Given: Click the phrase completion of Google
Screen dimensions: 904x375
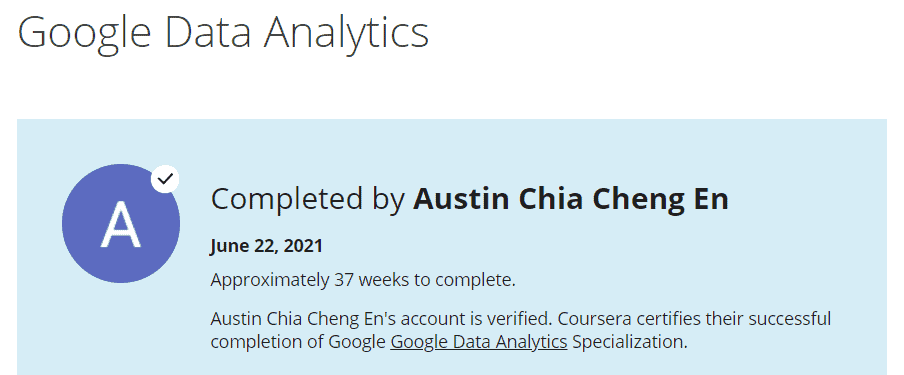Looking at the screenshot, I should click(298, 342).
